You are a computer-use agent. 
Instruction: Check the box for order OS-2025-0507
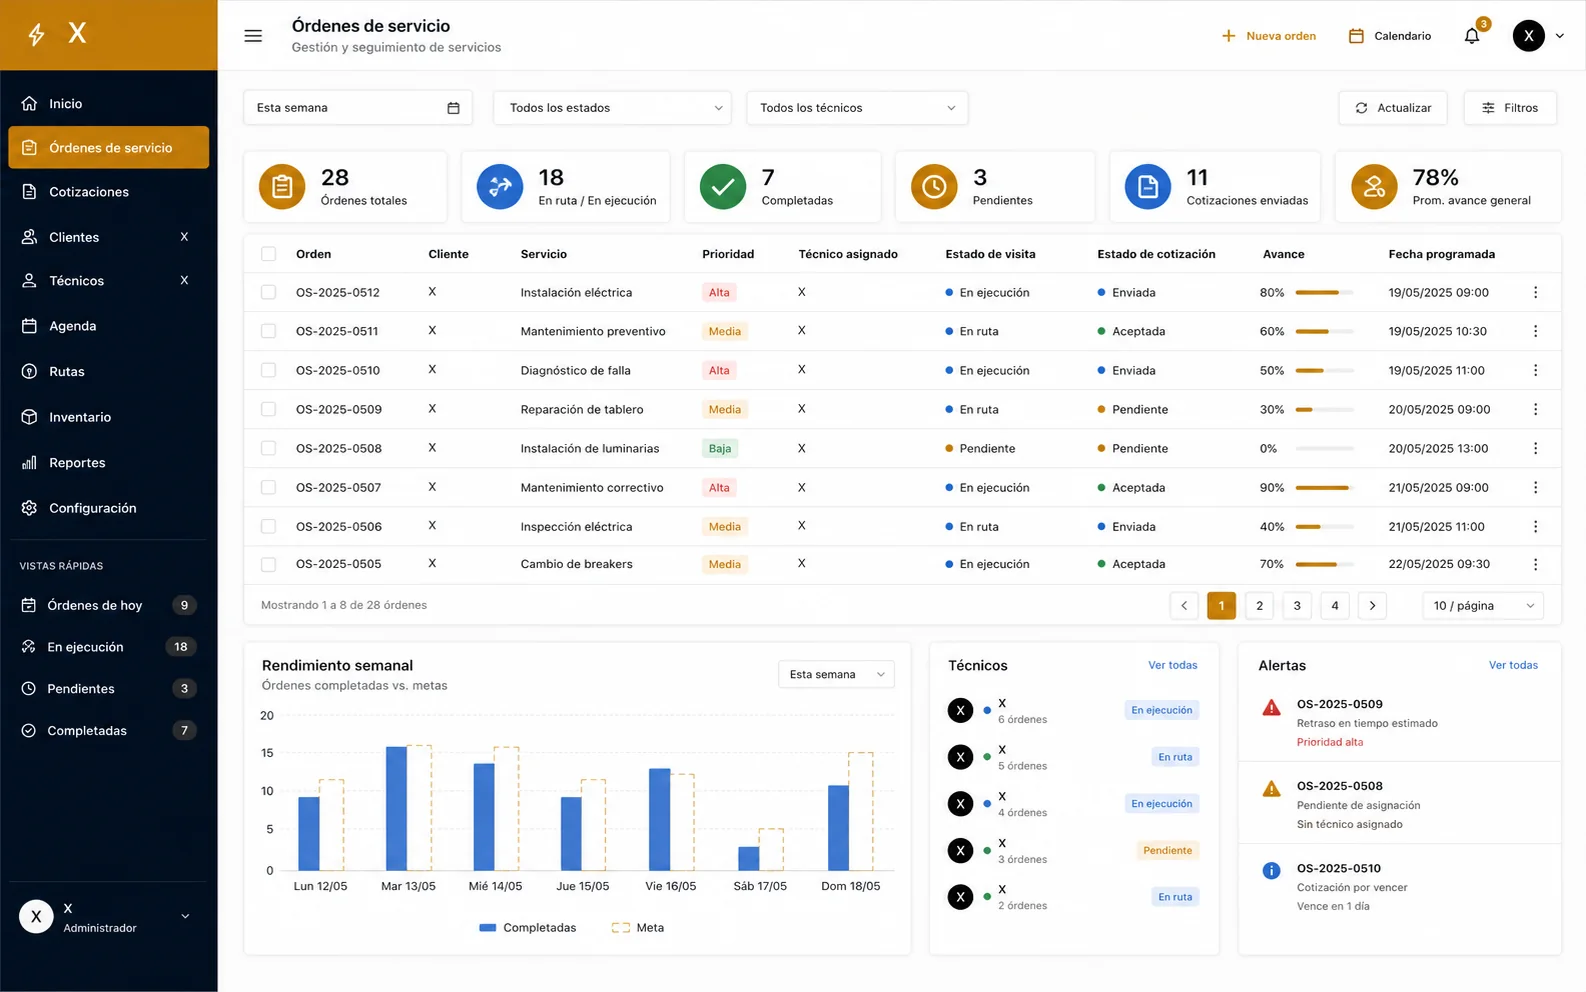(268, 487)
